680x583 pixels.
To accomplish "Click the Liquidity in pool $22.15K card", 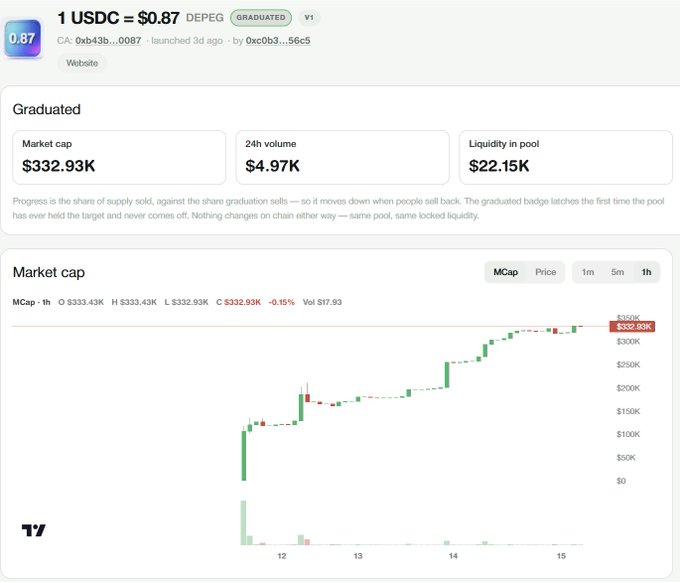I will 566,157.
